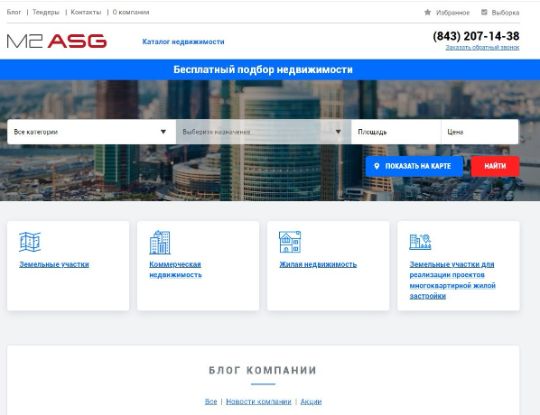Expand the Выберите назначение dropdown
This screenshot has height=415, width=540.
(x=263, y=132)
